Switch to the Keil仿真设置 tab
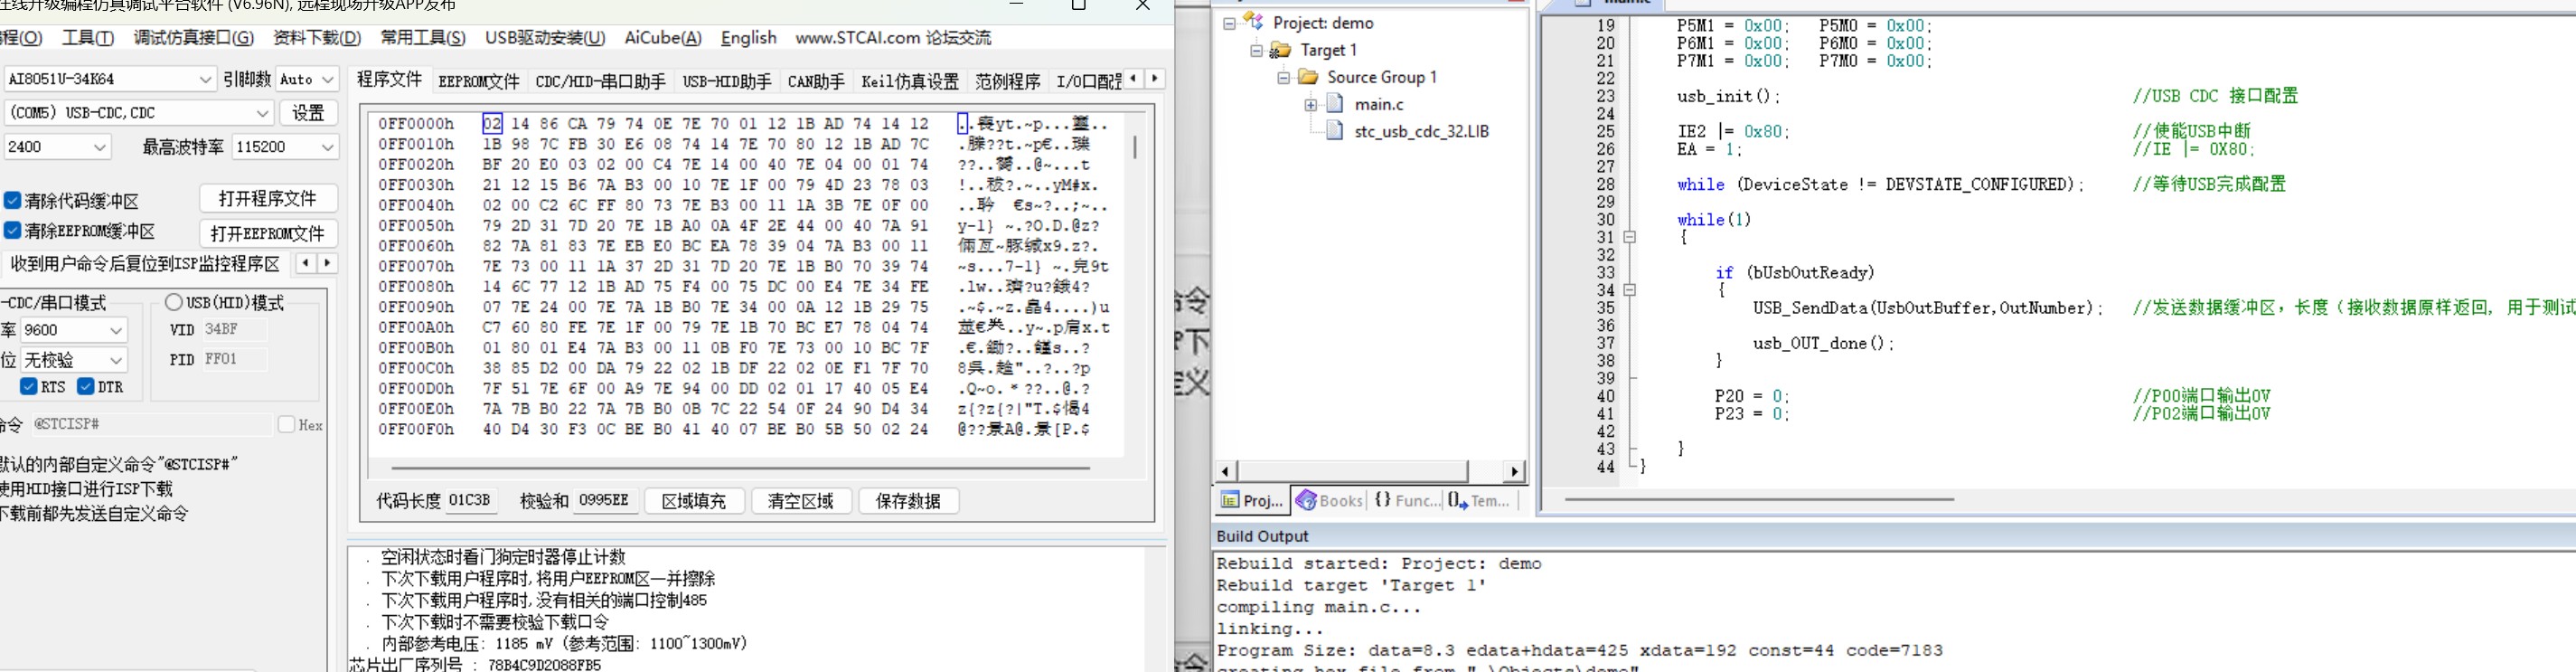 (x=910, y=81)
